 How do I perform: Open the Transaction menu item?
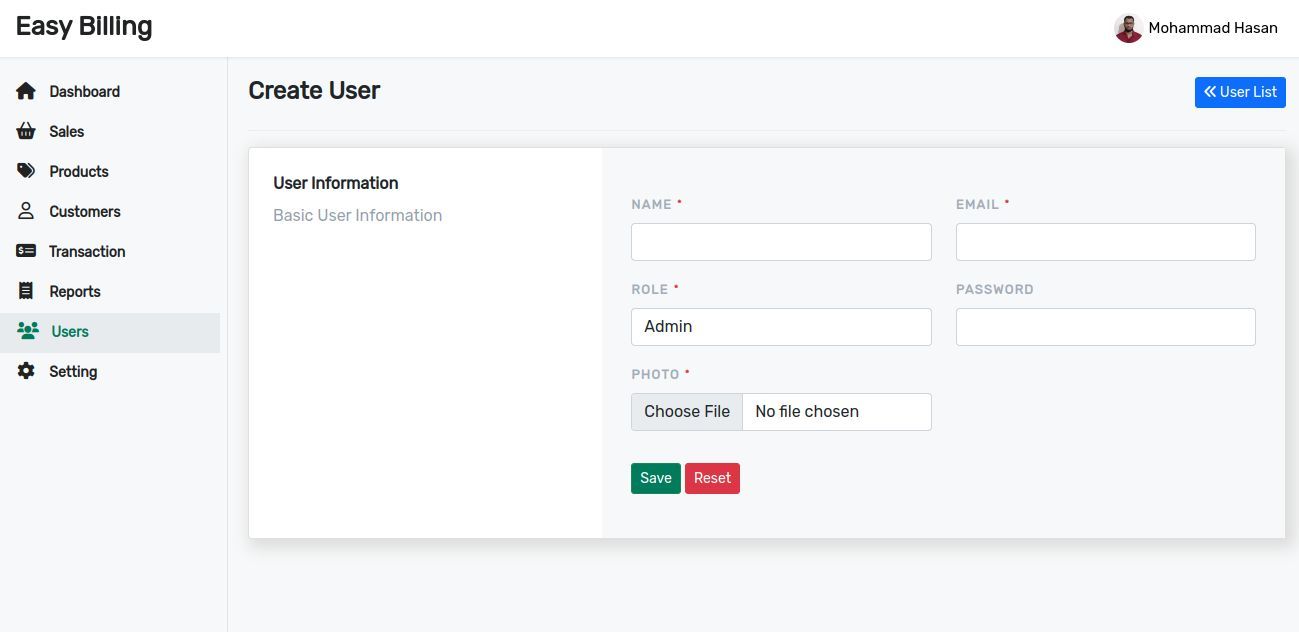point(87,251)
